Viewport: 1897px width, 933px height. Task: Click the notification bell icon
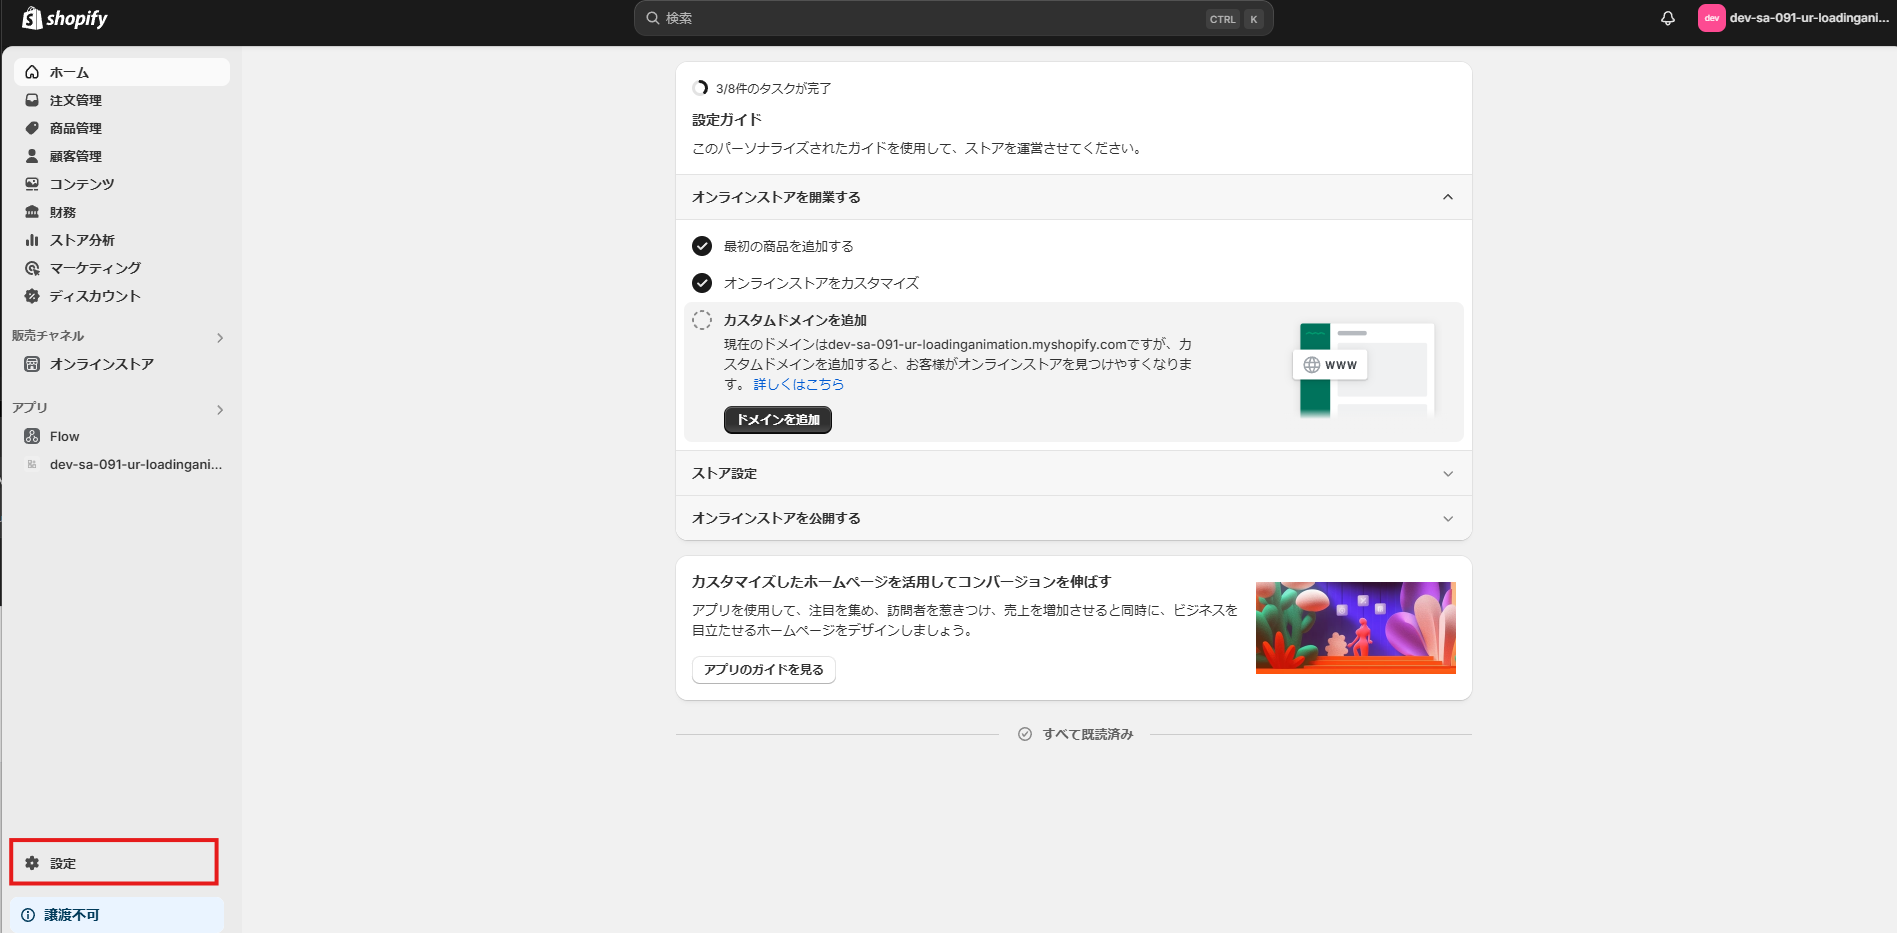coord(1667,17)
